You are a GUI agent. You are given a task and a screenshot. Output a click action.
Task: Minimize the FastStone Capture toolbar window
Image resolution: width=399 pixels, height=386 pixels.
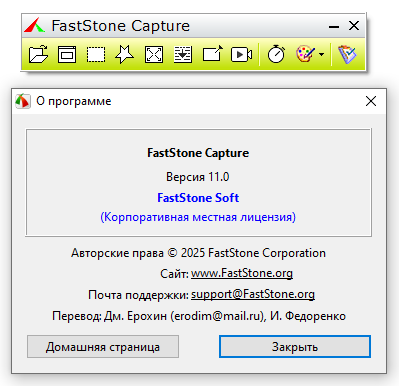click(334, 26)
